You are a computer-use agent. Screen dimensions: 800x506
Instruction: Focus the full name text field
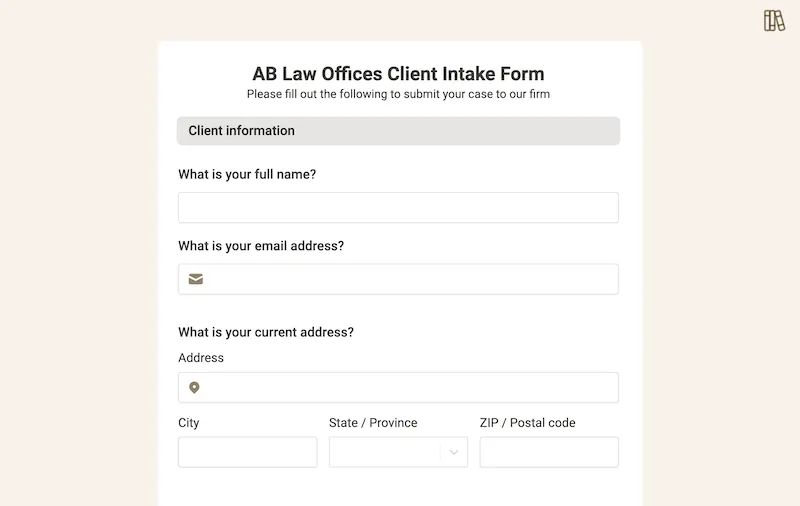click(x=398, y=208)
